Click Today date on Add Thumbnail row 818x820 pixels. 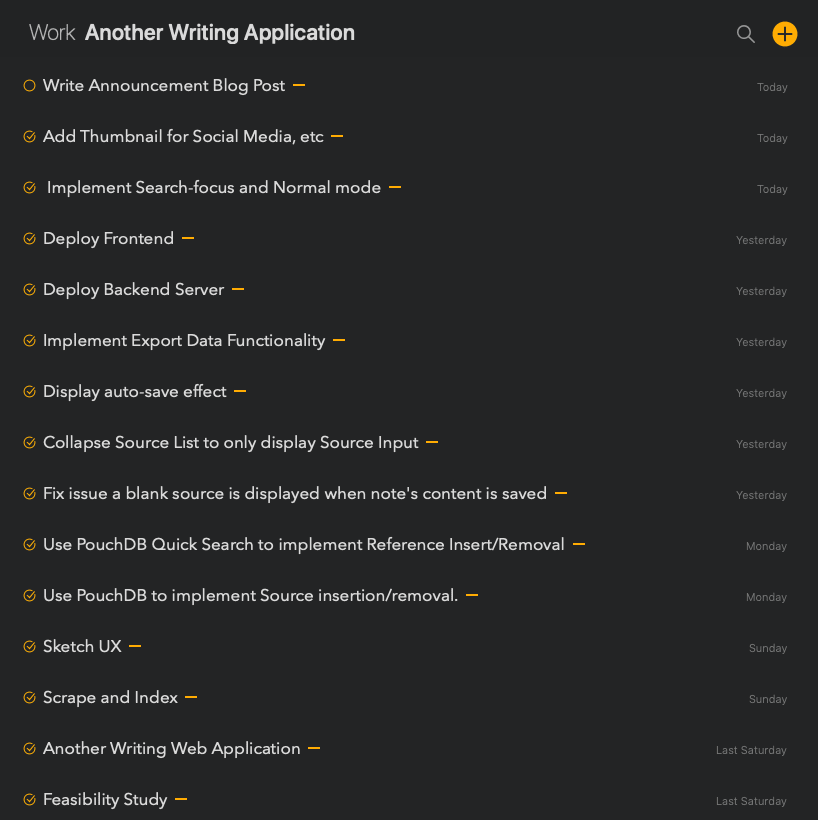coord(772,139)
